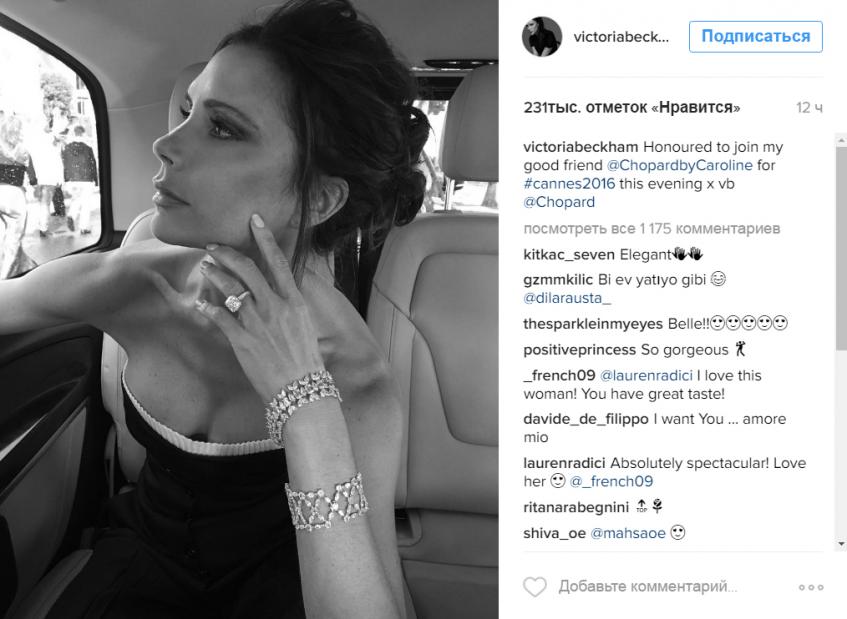Image resolution: width=847 pixels, height=619 pixels.
Task: Expand посмотреть все 1 175 комментариев
Action: point(651,228)
